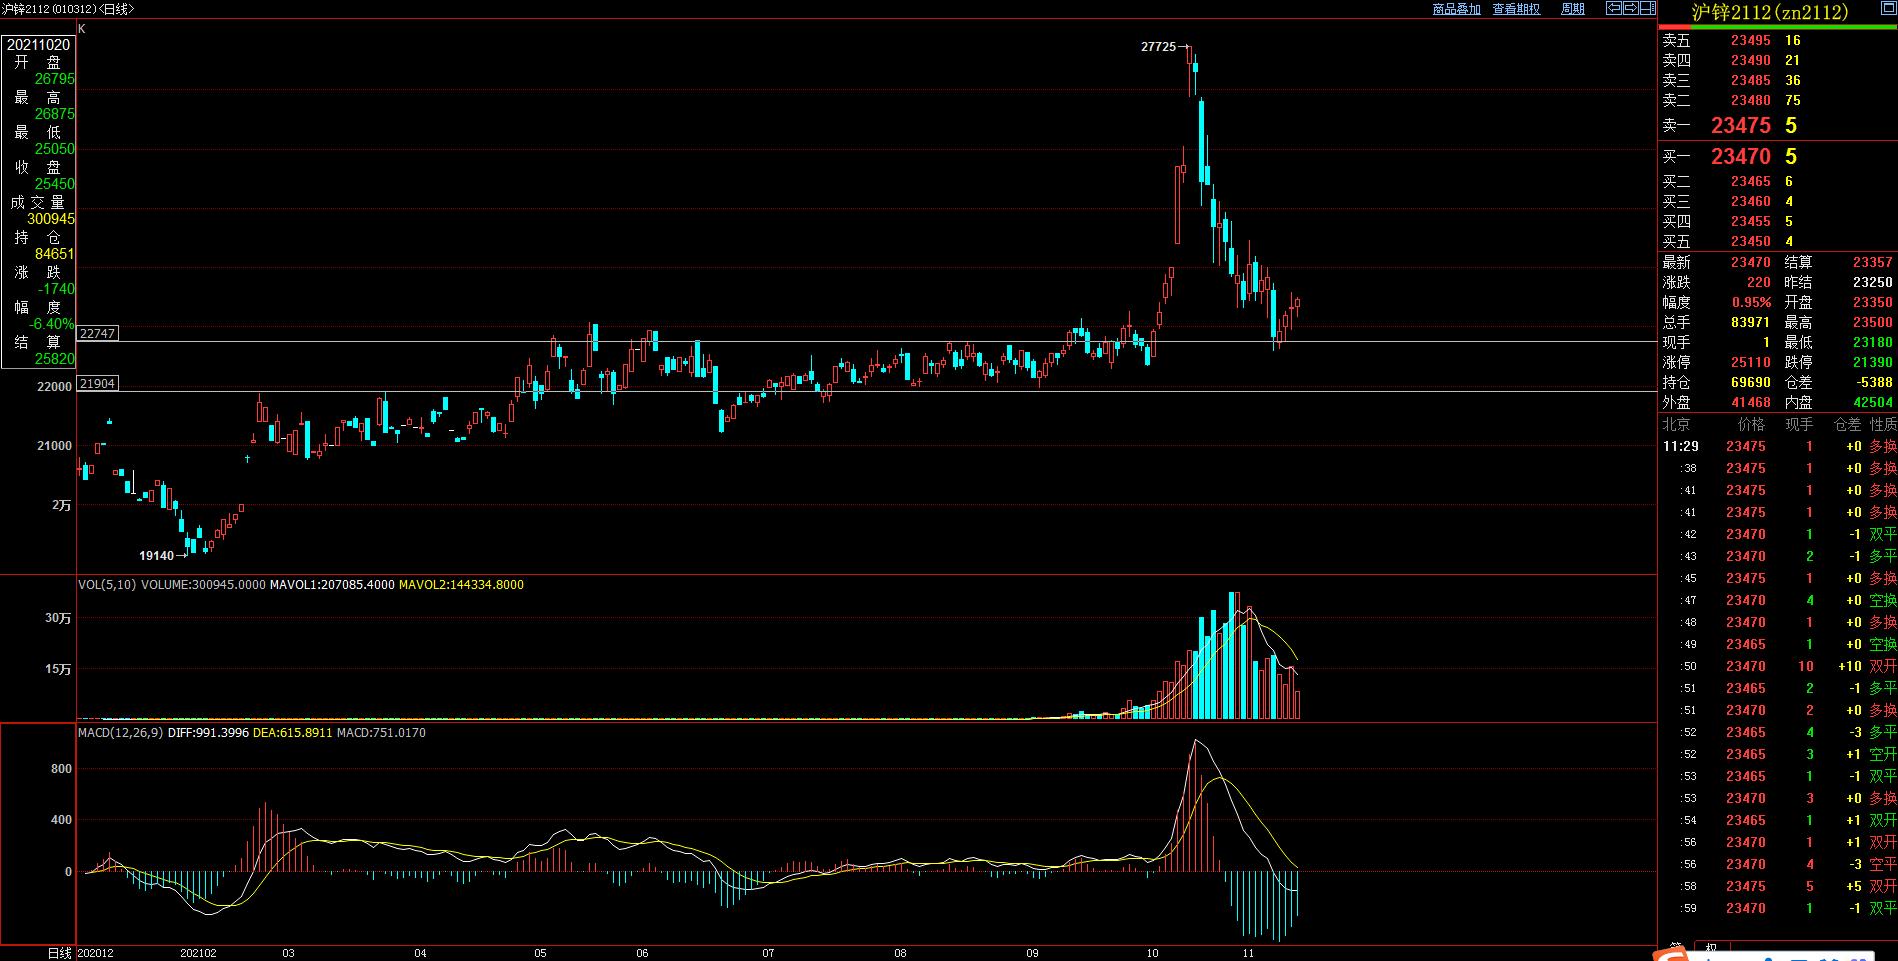Viewport: 1898px width, 961px height.
Task: Click the 卖四 price 23490
Action: [1751, 61]
